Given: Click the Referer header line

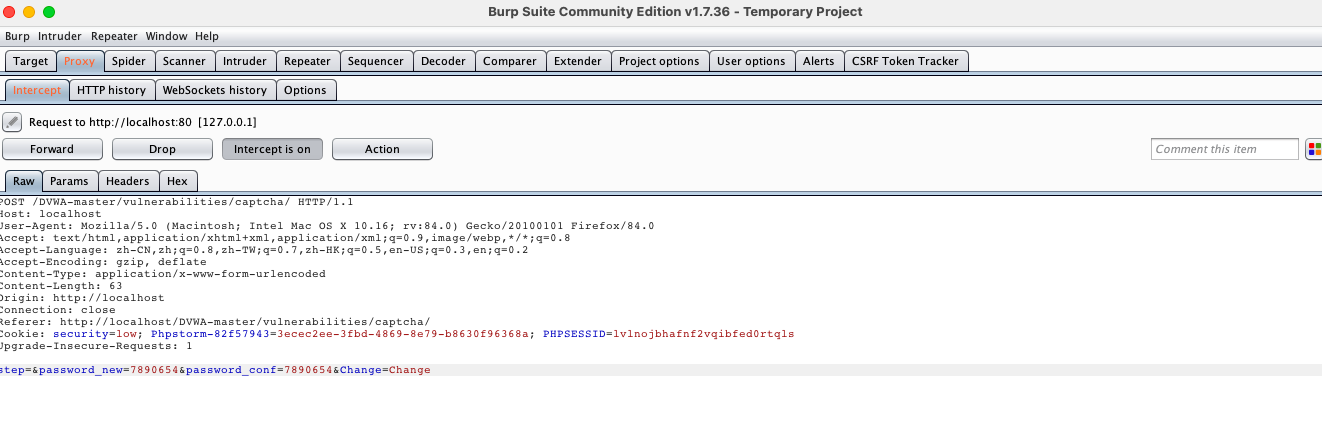Looking at the screenshot, I should (215, 322).
